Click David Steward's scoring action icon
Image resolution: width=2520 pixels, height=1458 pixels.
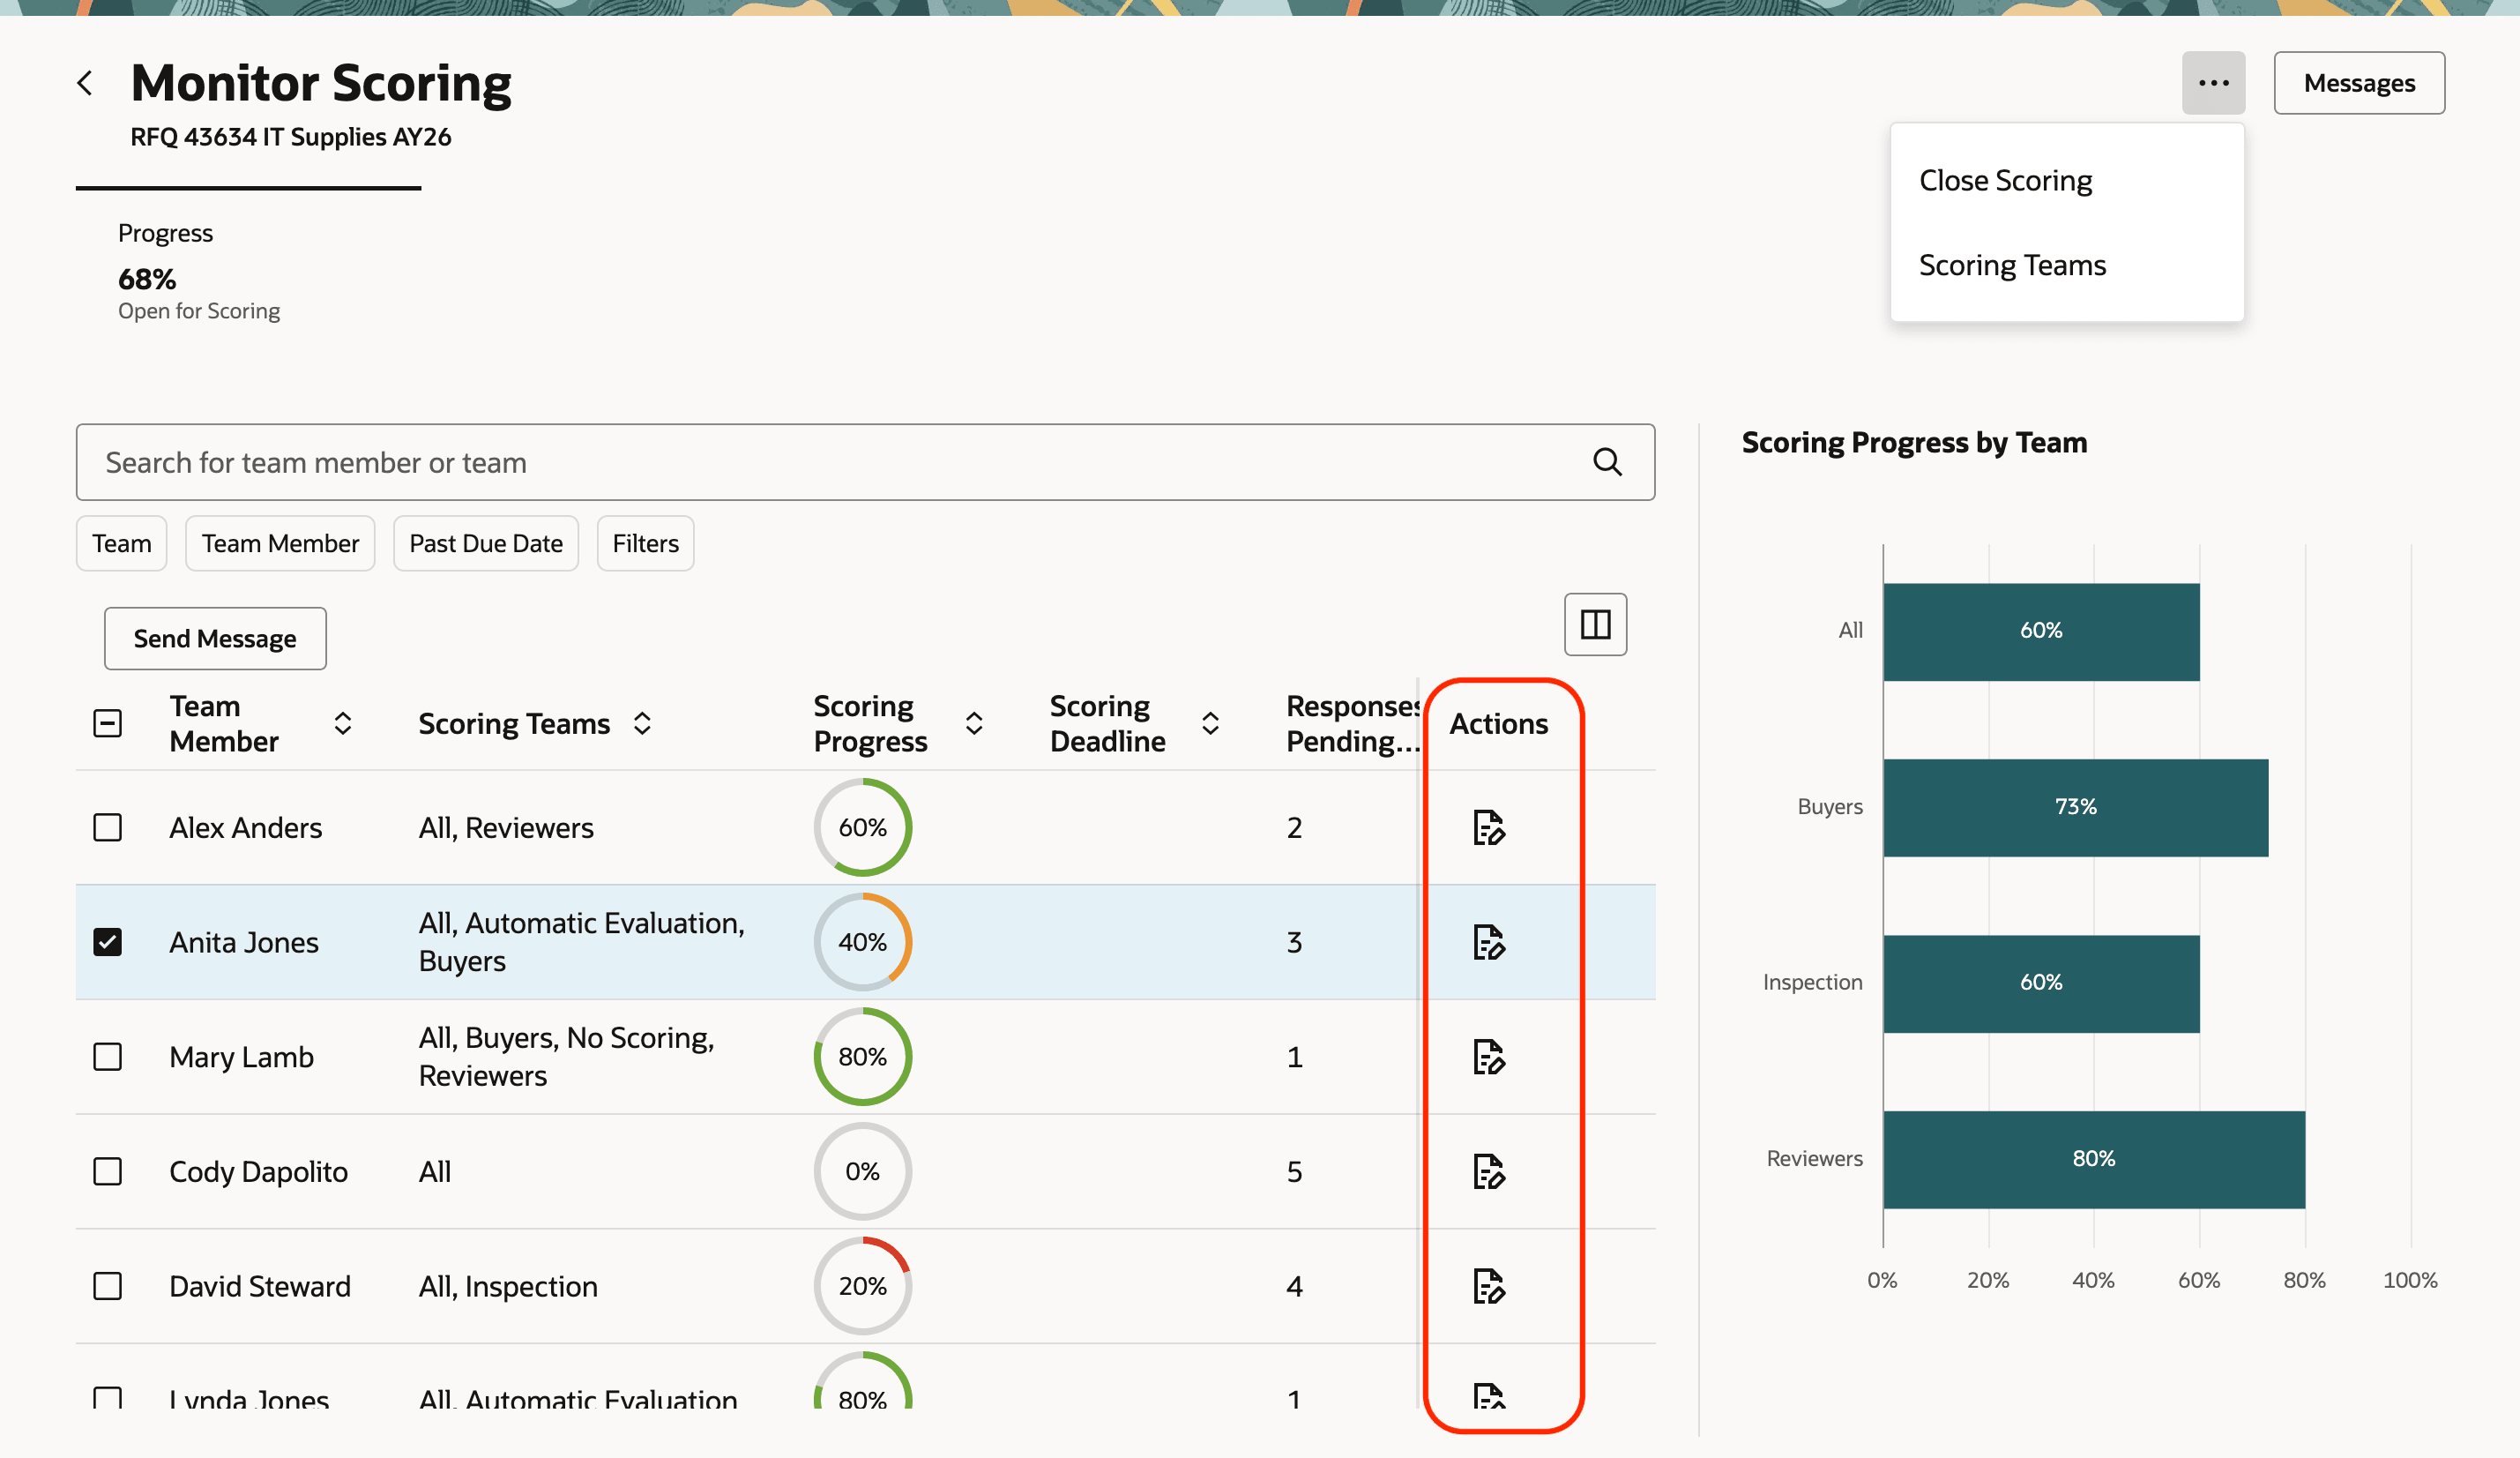[1488, 1286]
